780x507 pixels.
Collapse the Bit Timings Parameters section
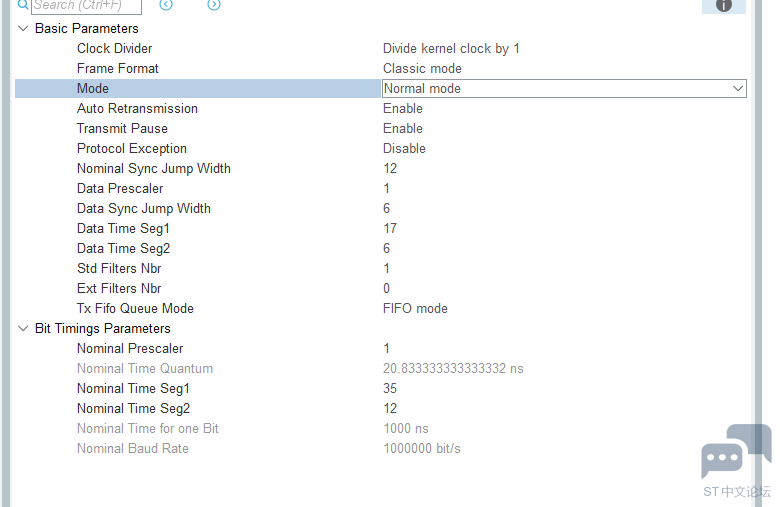click(23, 328)
